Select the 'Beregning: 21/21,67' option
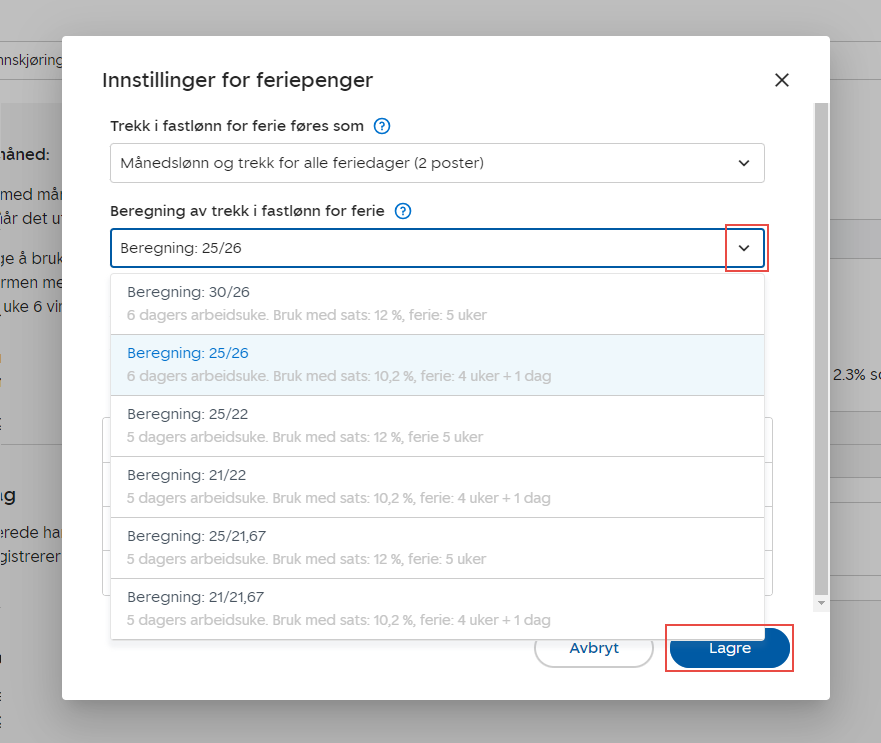 pos(436,609)
